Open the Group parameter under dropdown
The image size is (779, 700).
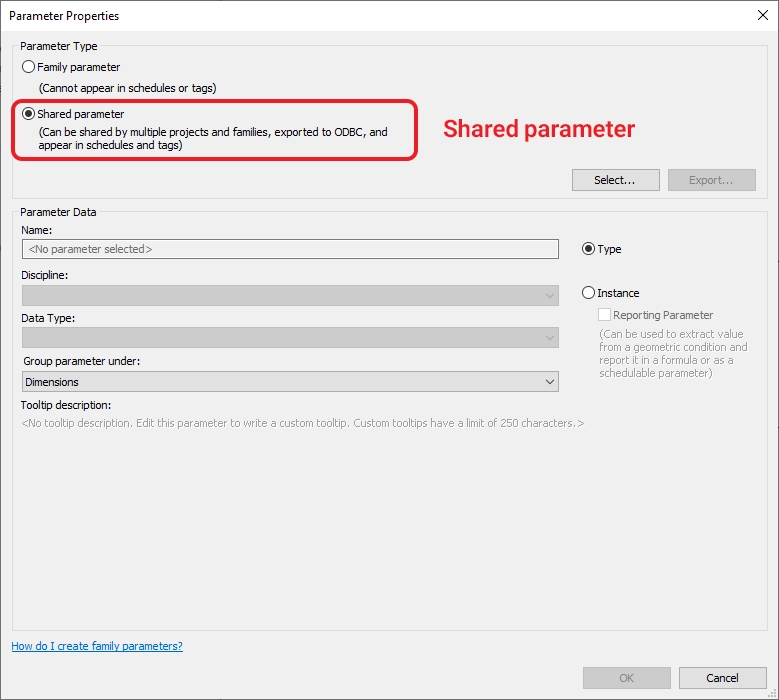(x=290, y=382)
